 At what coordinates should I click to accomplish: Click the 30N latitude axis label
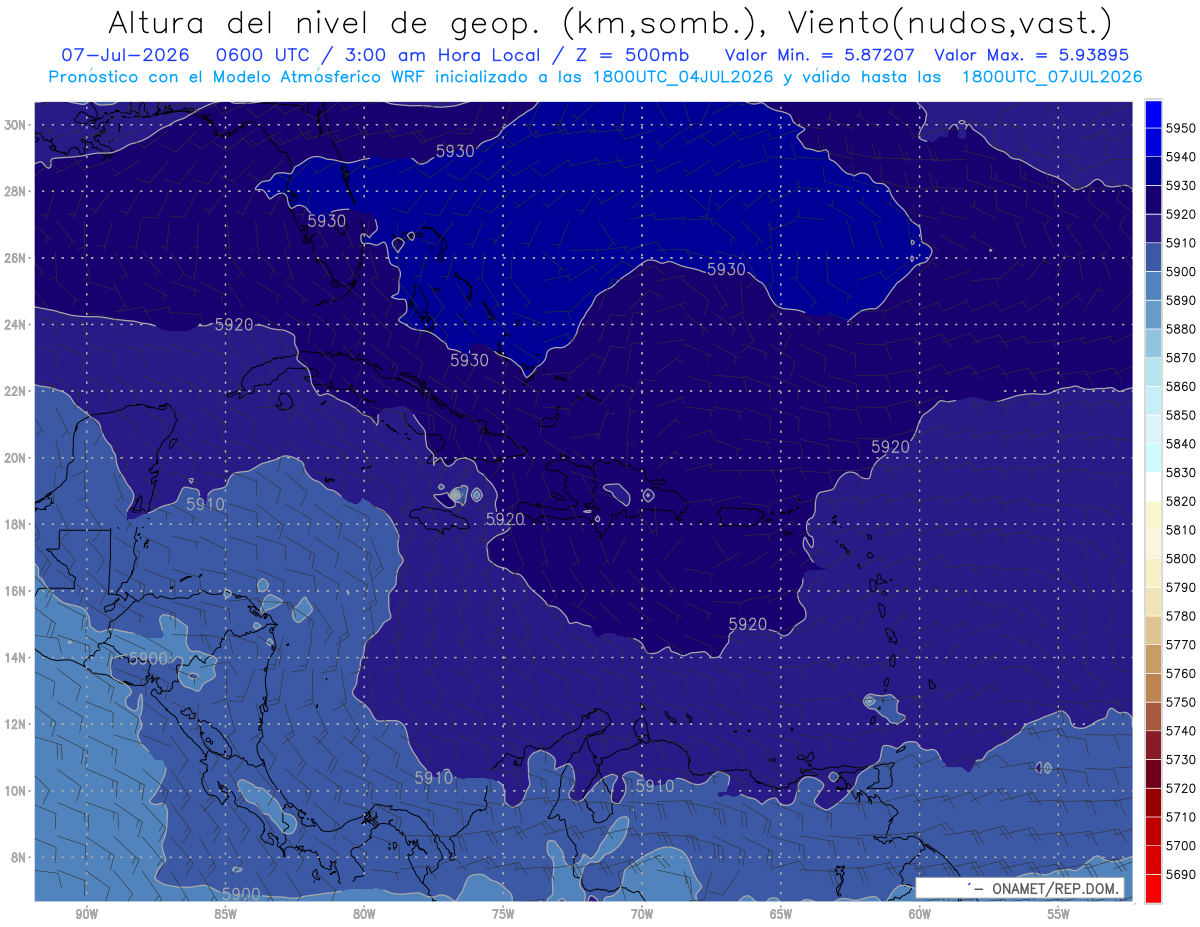(x=16, y=125)
